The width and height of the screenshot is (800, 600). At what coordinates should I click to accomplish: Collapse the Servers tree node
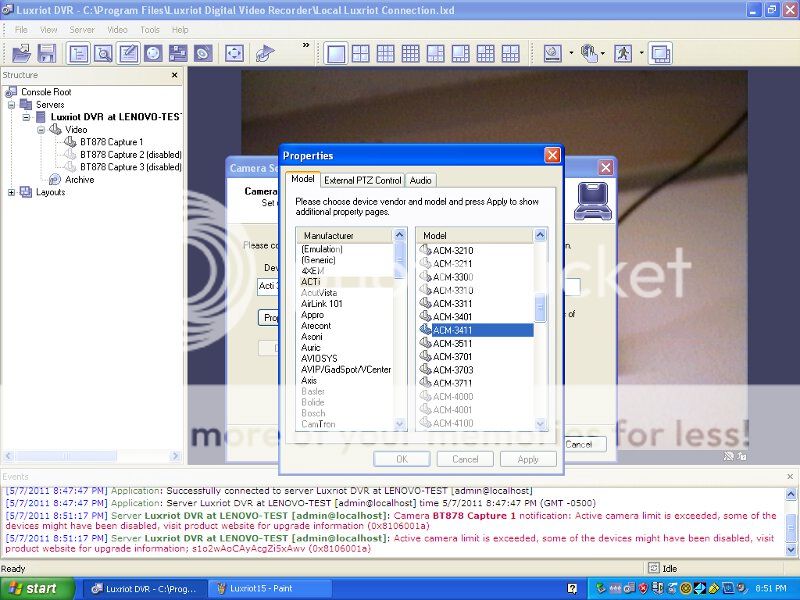coord(12,104)
